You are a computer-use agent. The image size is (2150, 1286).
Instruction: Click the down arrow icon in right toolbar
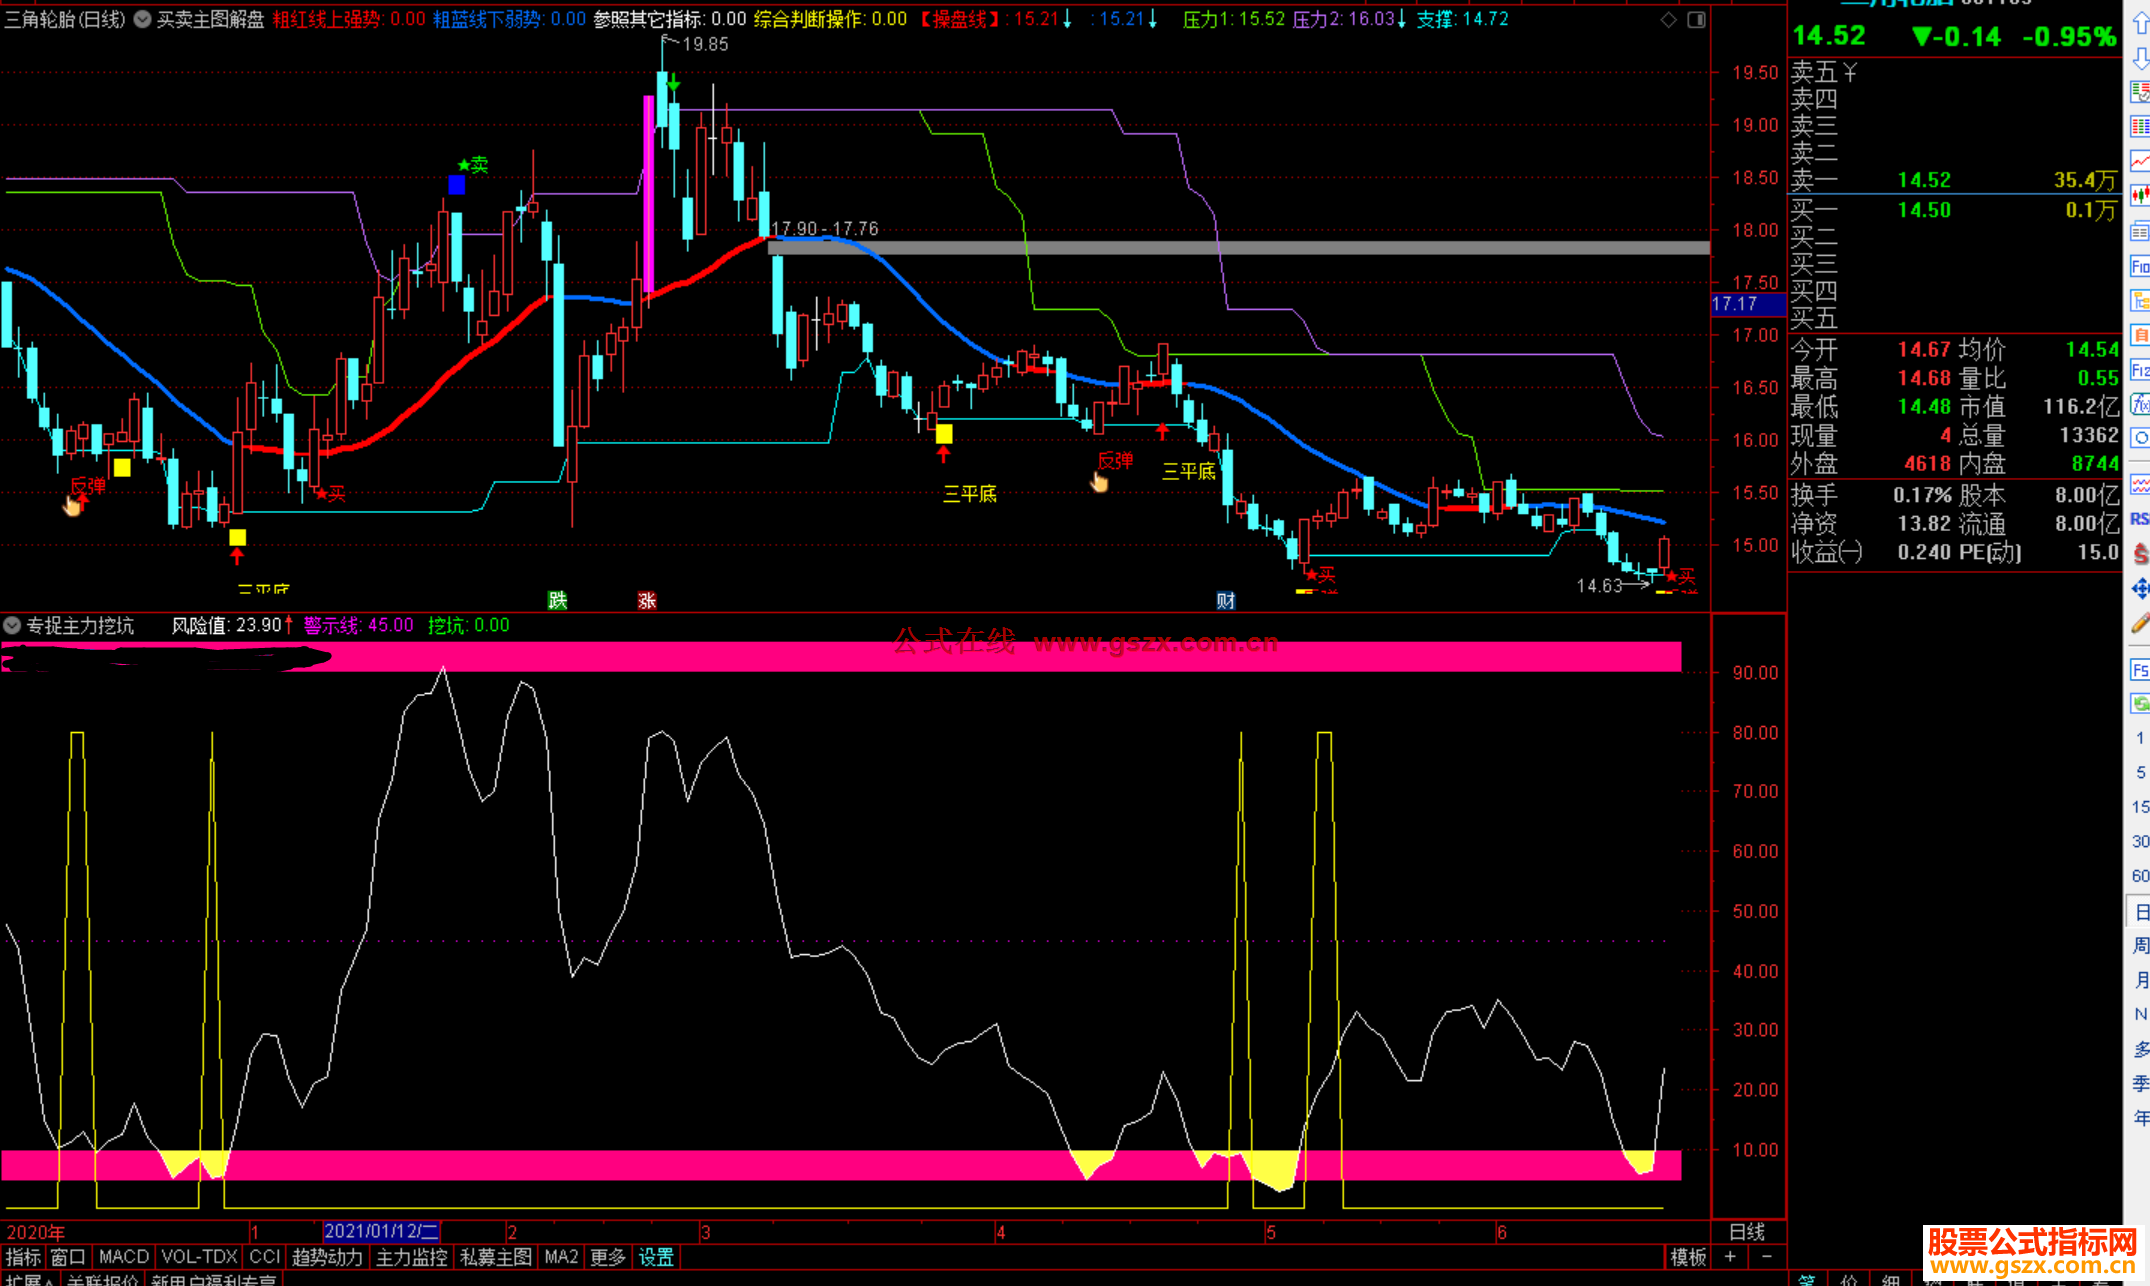tap(2140, 59)
